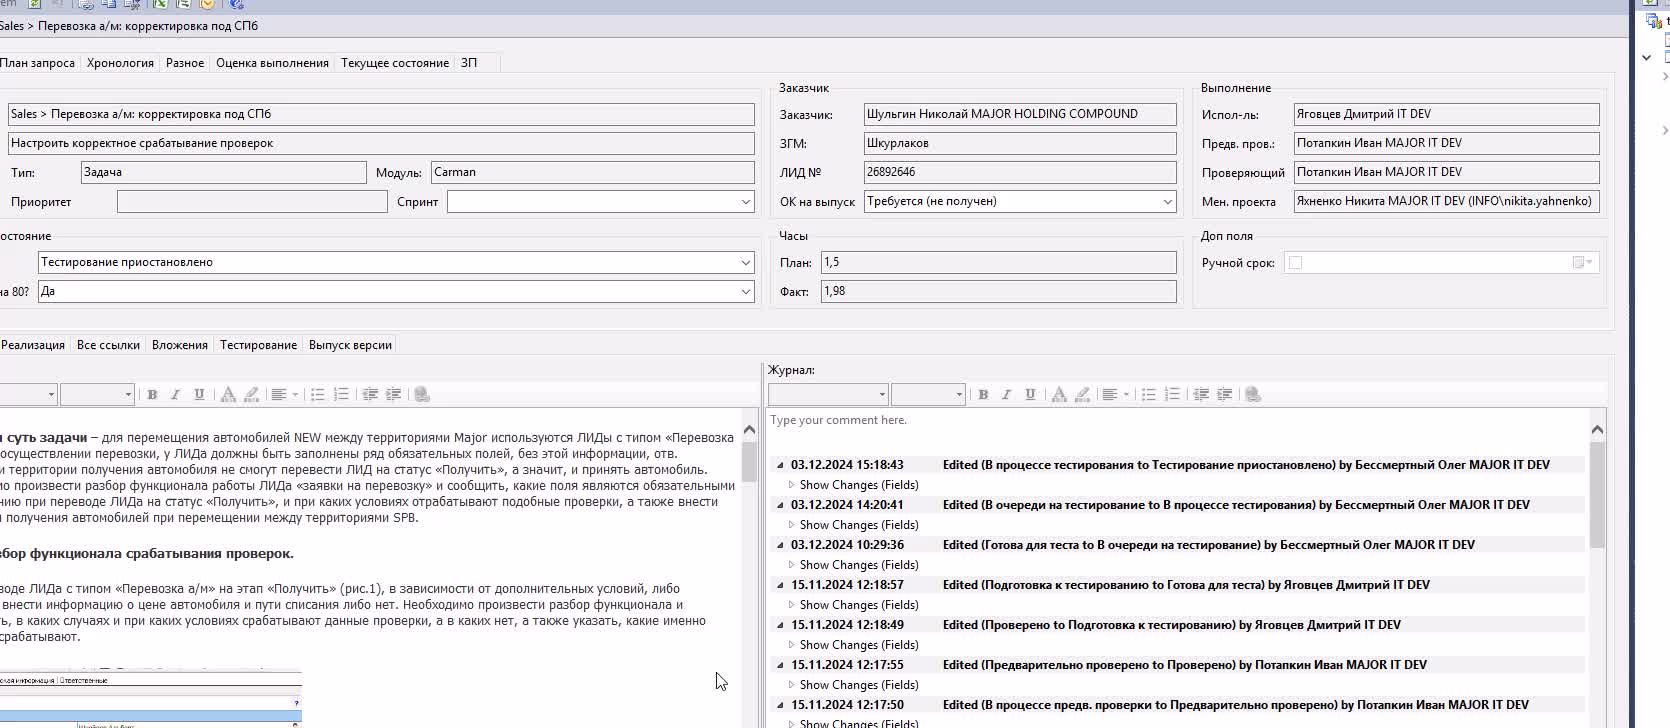Expand Show Changes under 12:18:49 entry
This screenshot has width=1670, height=728.
point(791,645)
